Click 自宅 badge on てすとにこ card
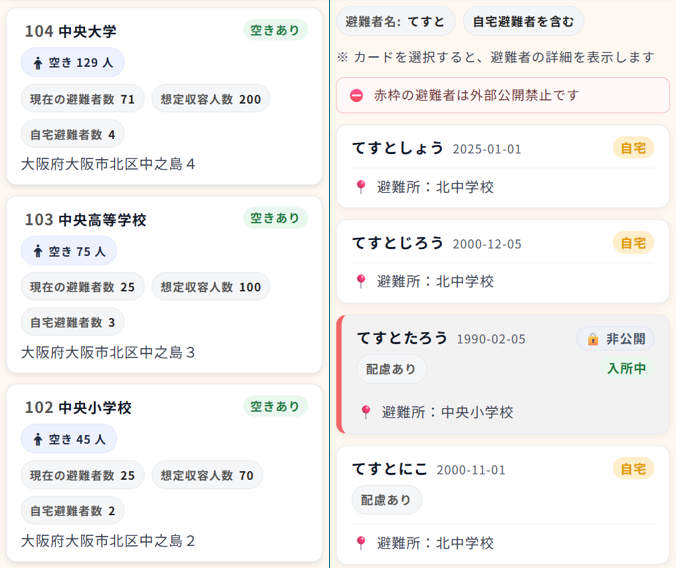This screenshot has width=676, height=568. (x=633, y=469)
